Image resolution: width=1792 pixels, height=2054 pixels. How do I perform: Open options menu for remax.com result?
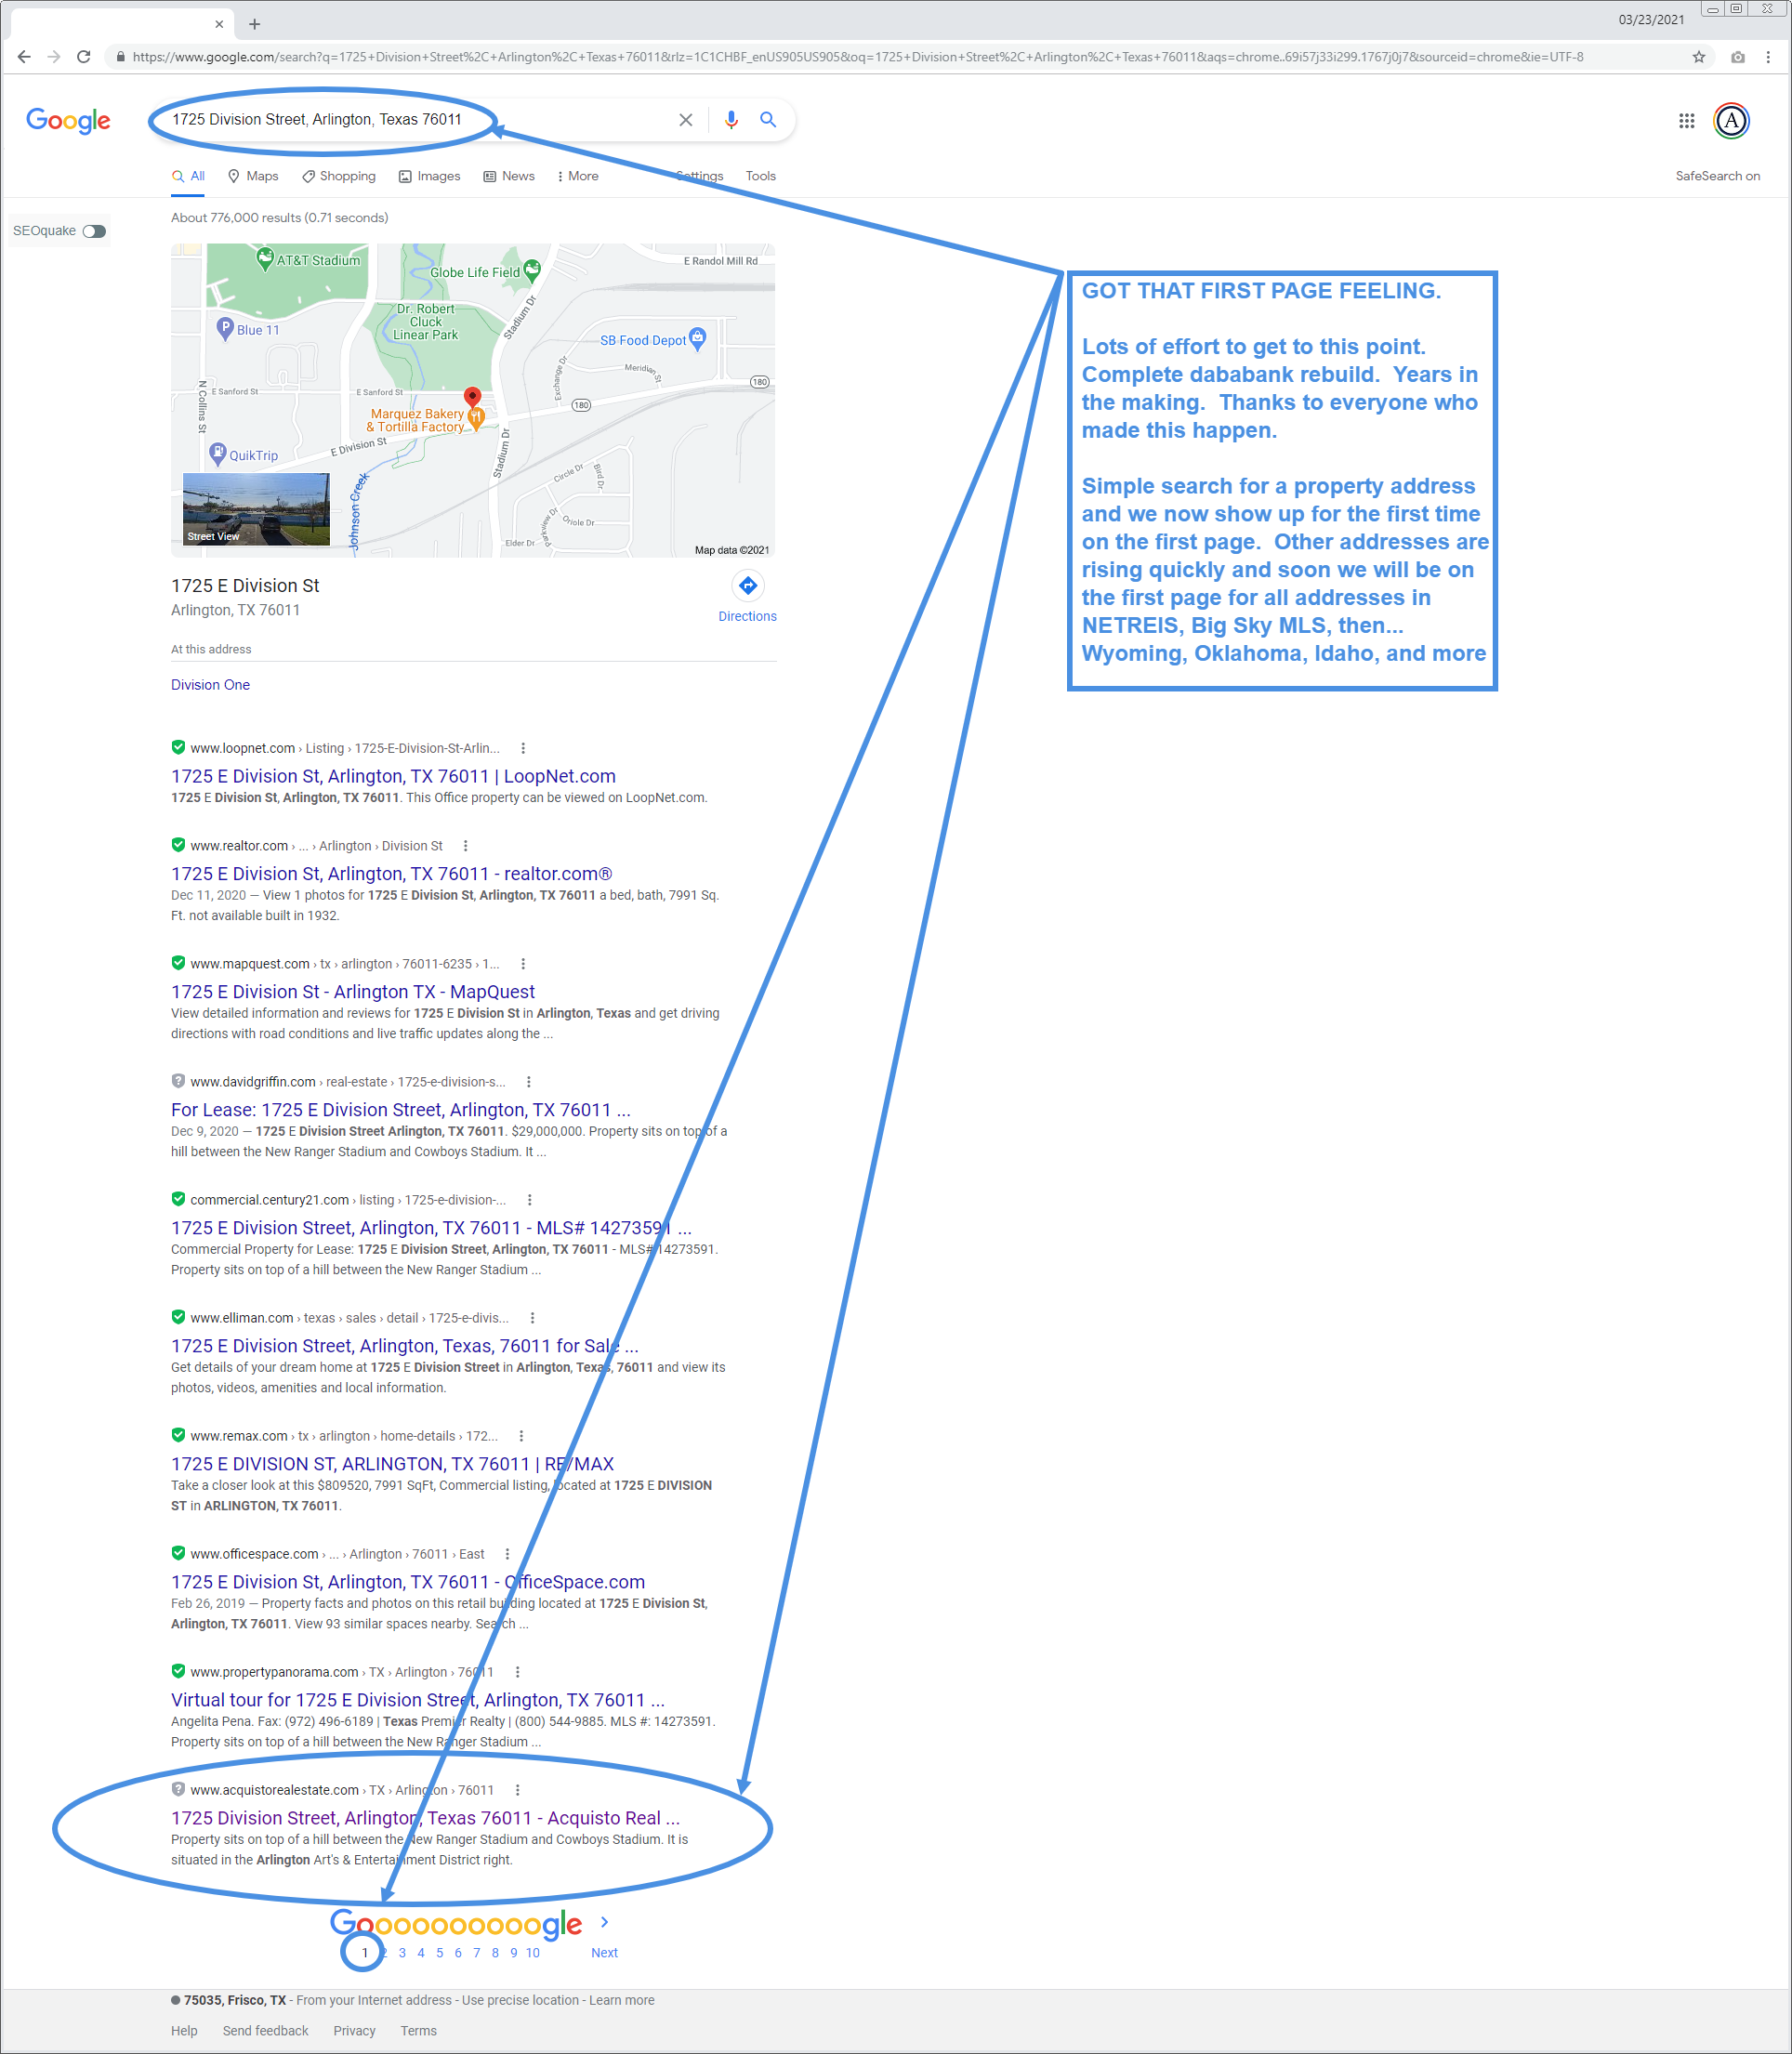[x=521, y=1436]
